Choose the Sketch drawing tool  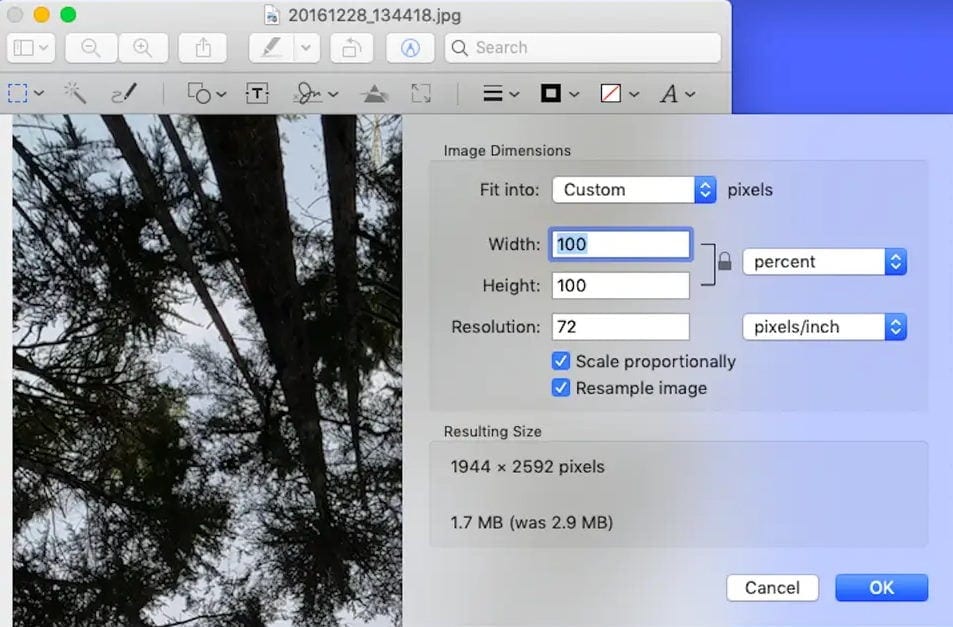pyautogui.click(x=124, y=93)
